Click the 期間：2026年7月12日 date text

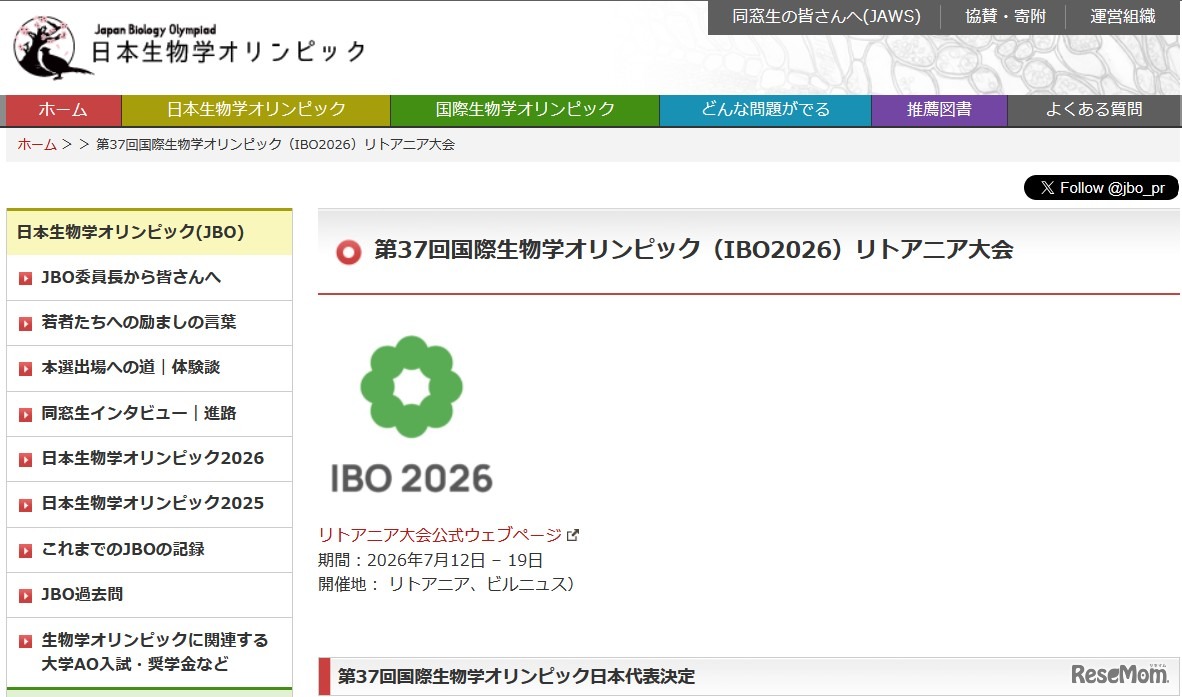click(x=430, y=560)
